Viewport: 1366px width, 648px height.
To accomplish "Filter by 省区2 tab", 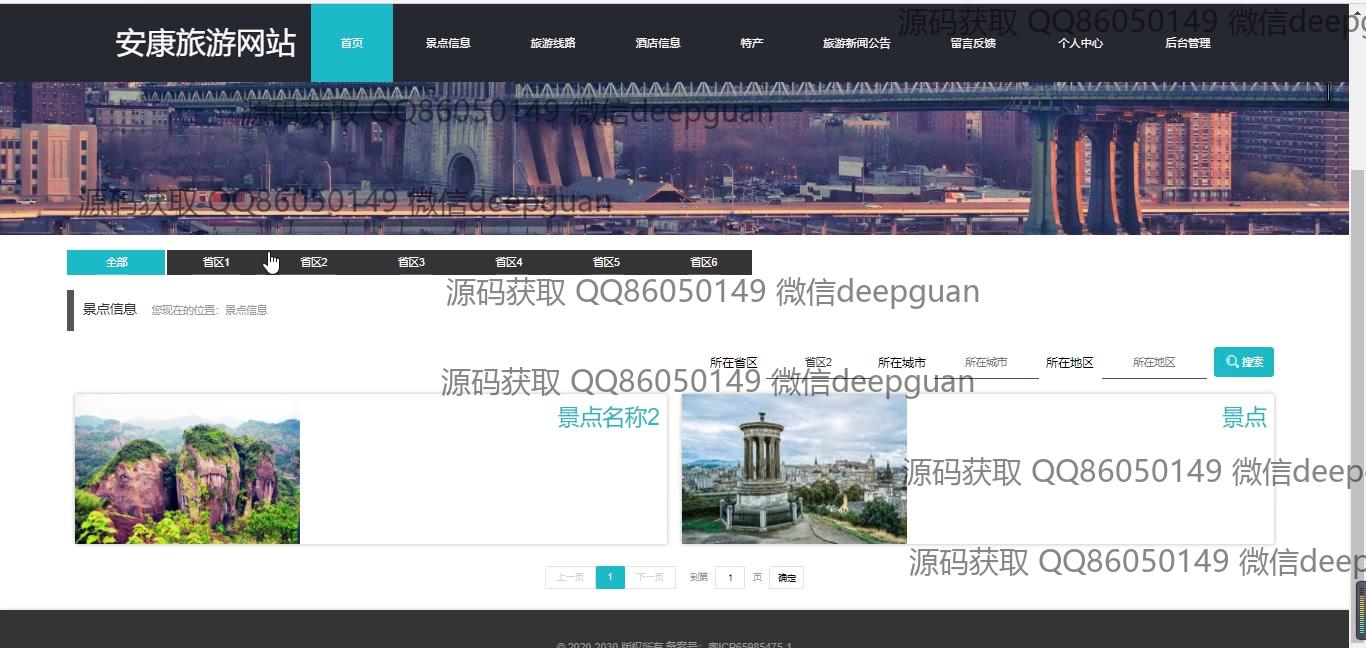I will [x=314, y=262].
